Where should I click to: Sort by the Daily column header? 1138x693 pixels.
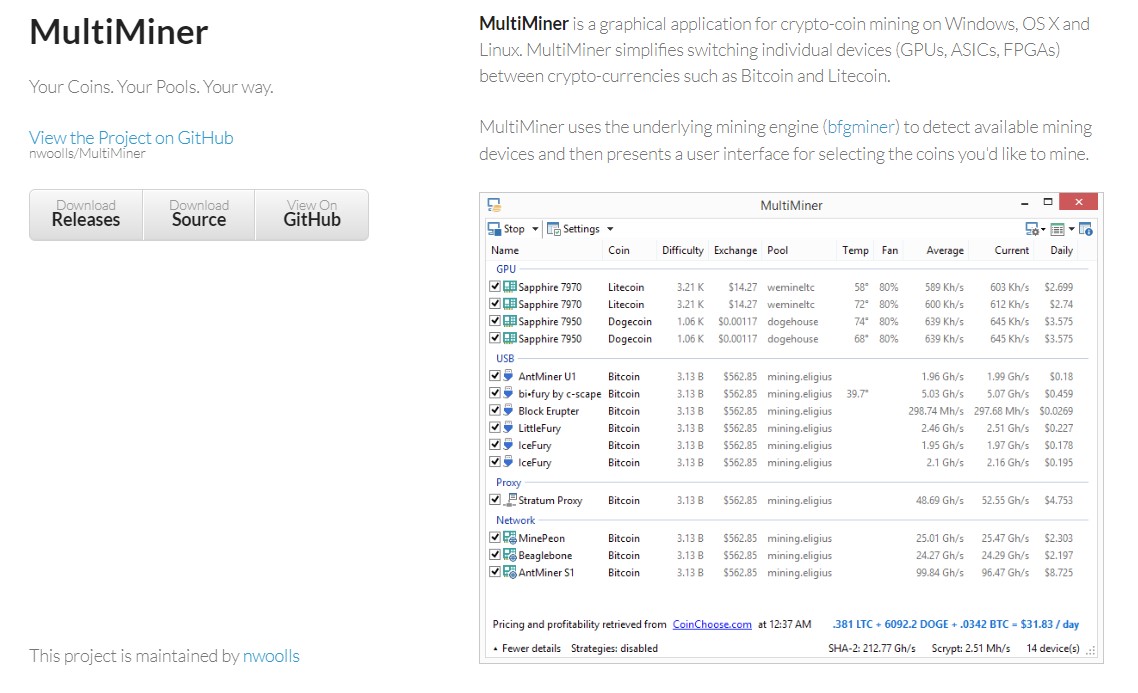(x=1060, y=250)
